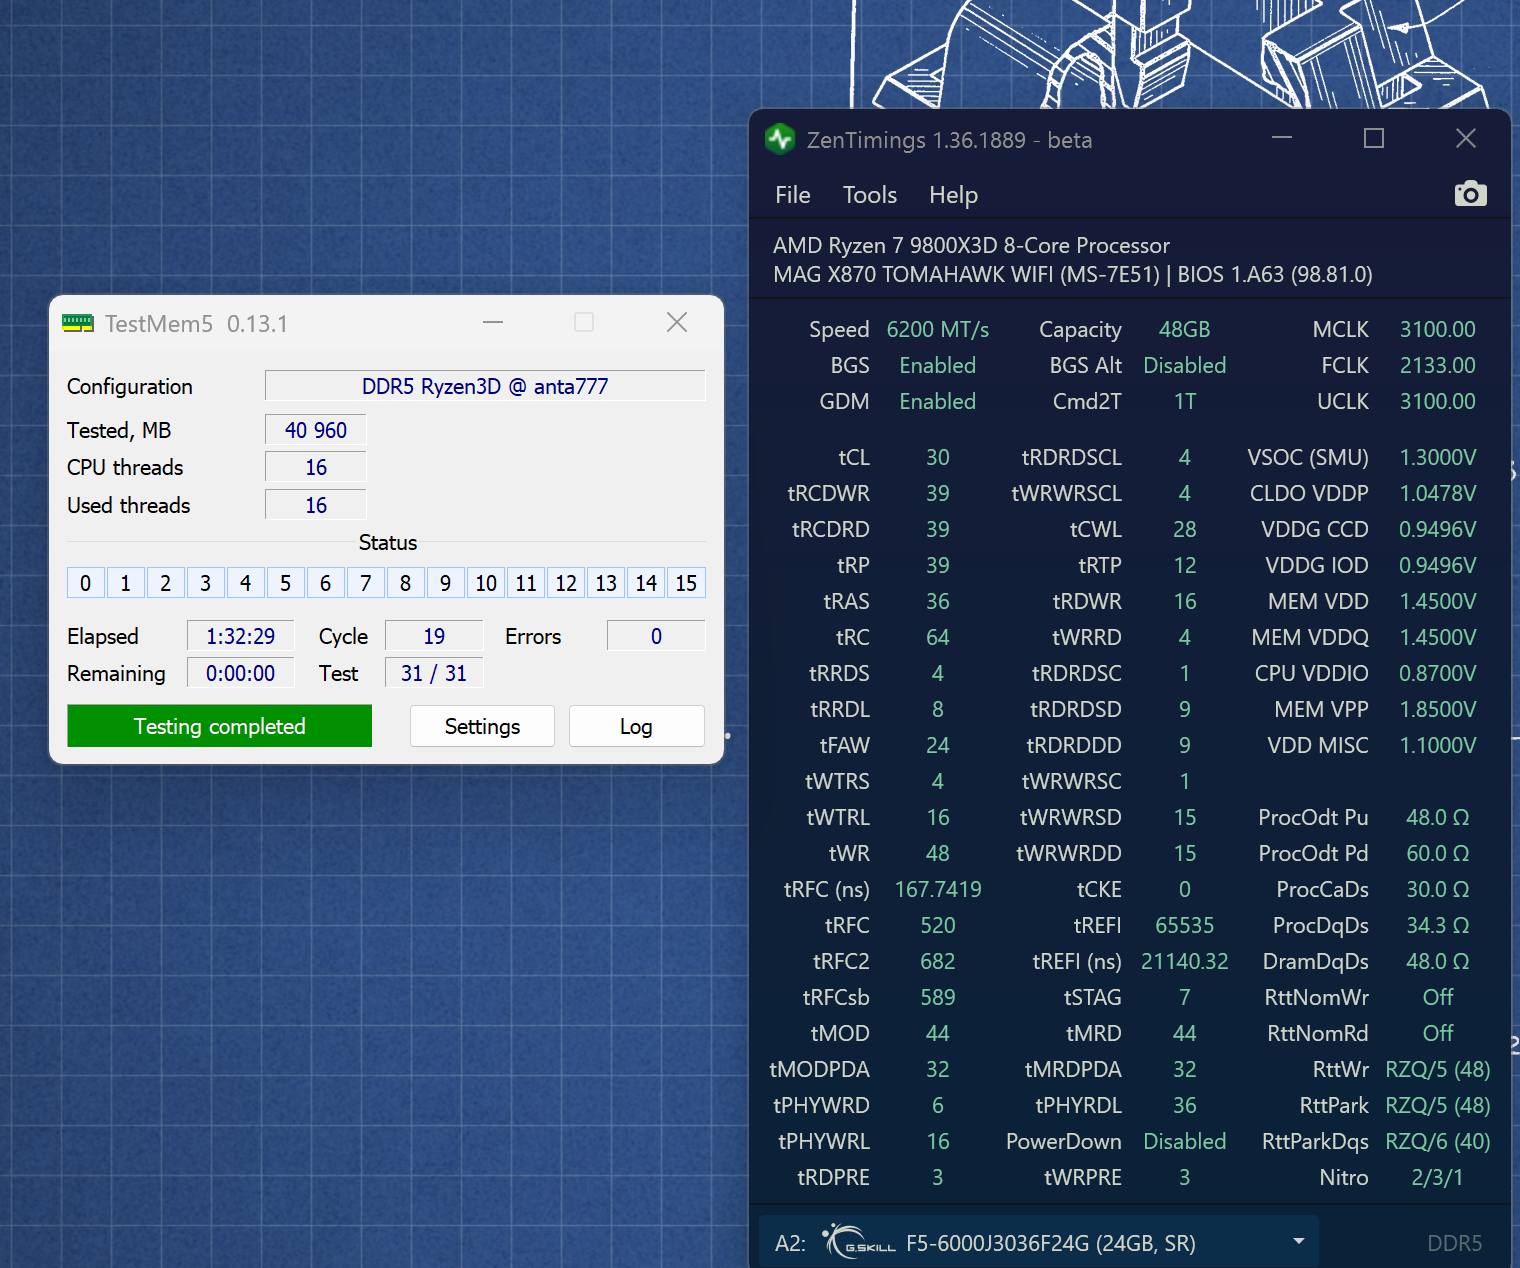This screenshot has width=1520, height=1268.
Task: Click the CLDO VDDP voltage 1.0478V
Action: click(x=1438, y=493)
